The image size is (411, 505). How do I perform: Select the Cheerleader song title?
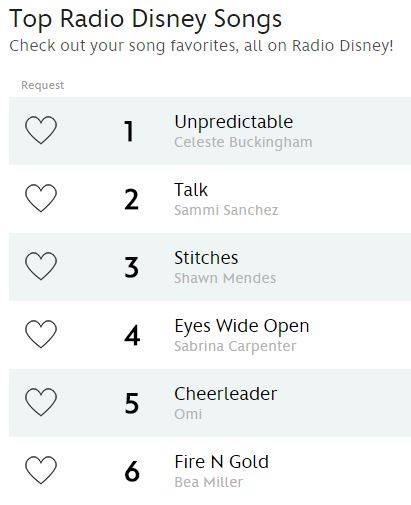click(x=226, y=394)
